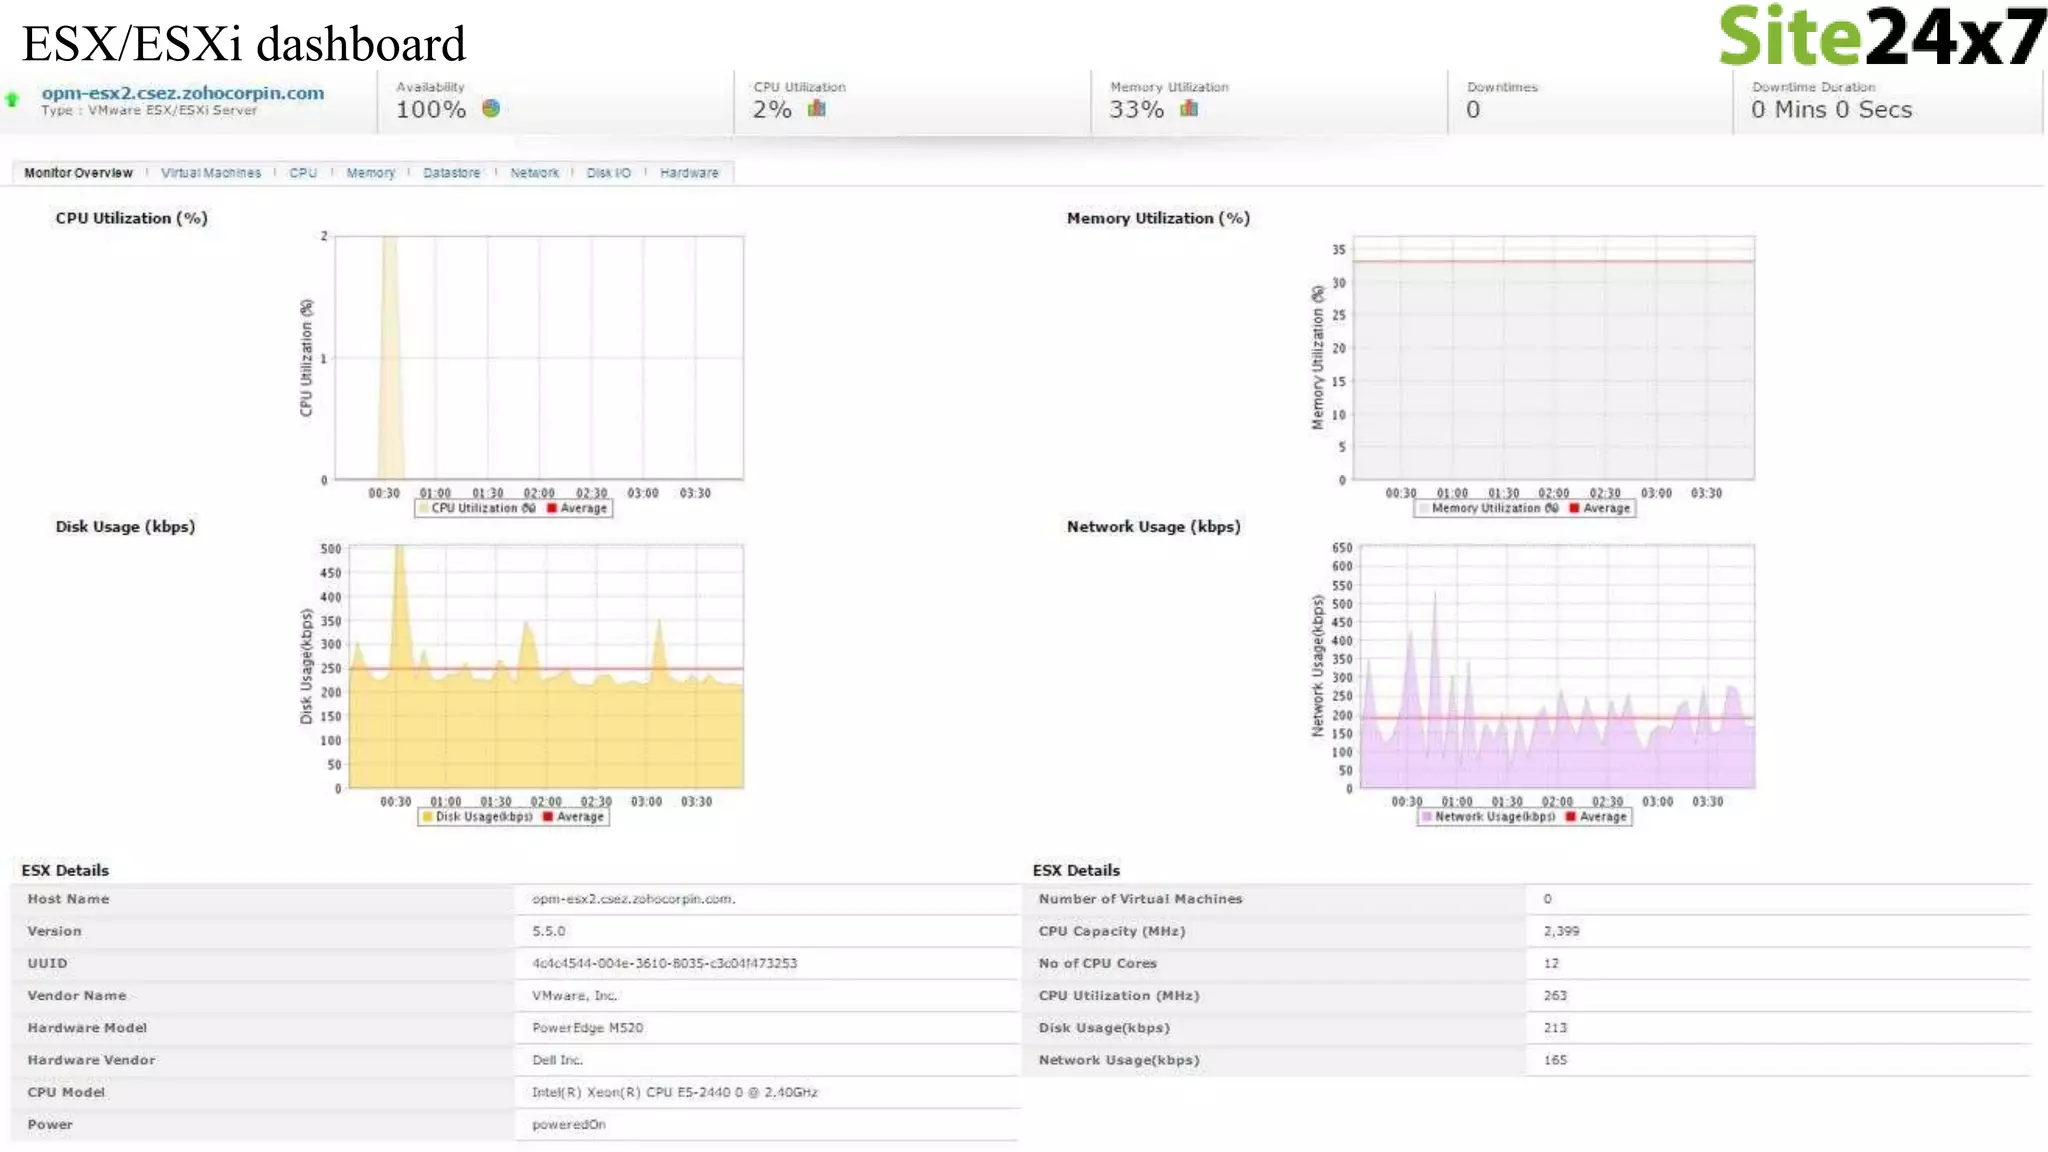Click the 100% availability value

(431, 110)
